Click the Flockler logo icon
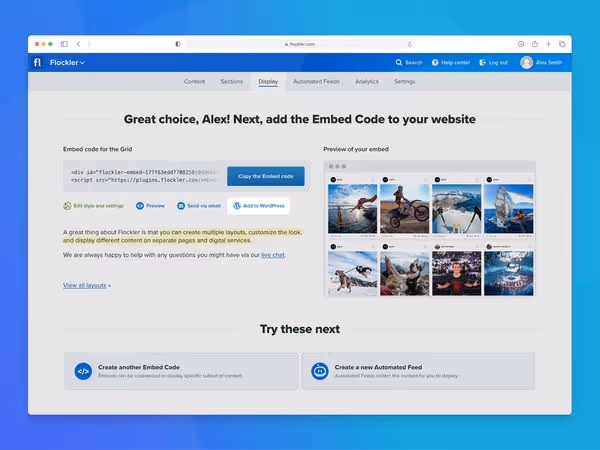 [x=37, y=62]
